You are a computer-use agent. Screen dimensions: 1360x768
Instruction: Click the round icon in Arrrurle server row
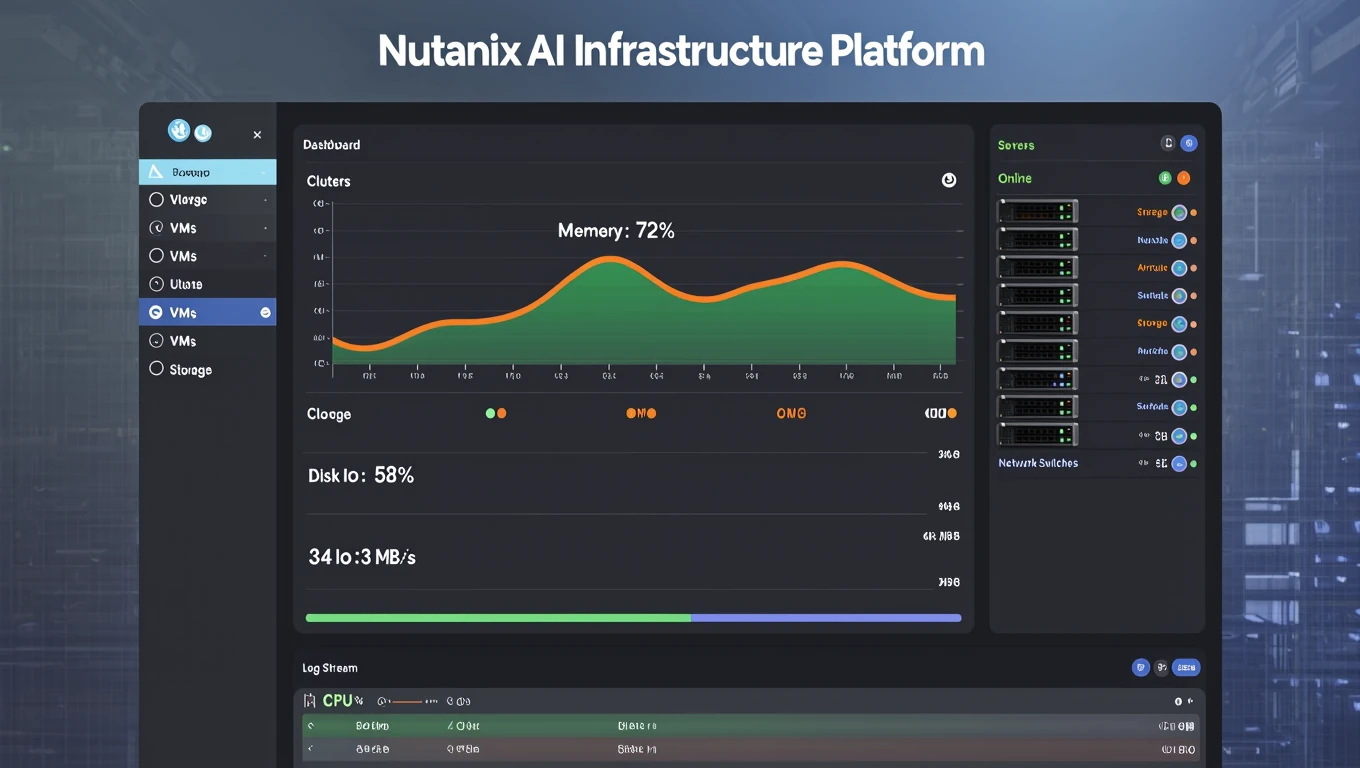(1179, 268)
